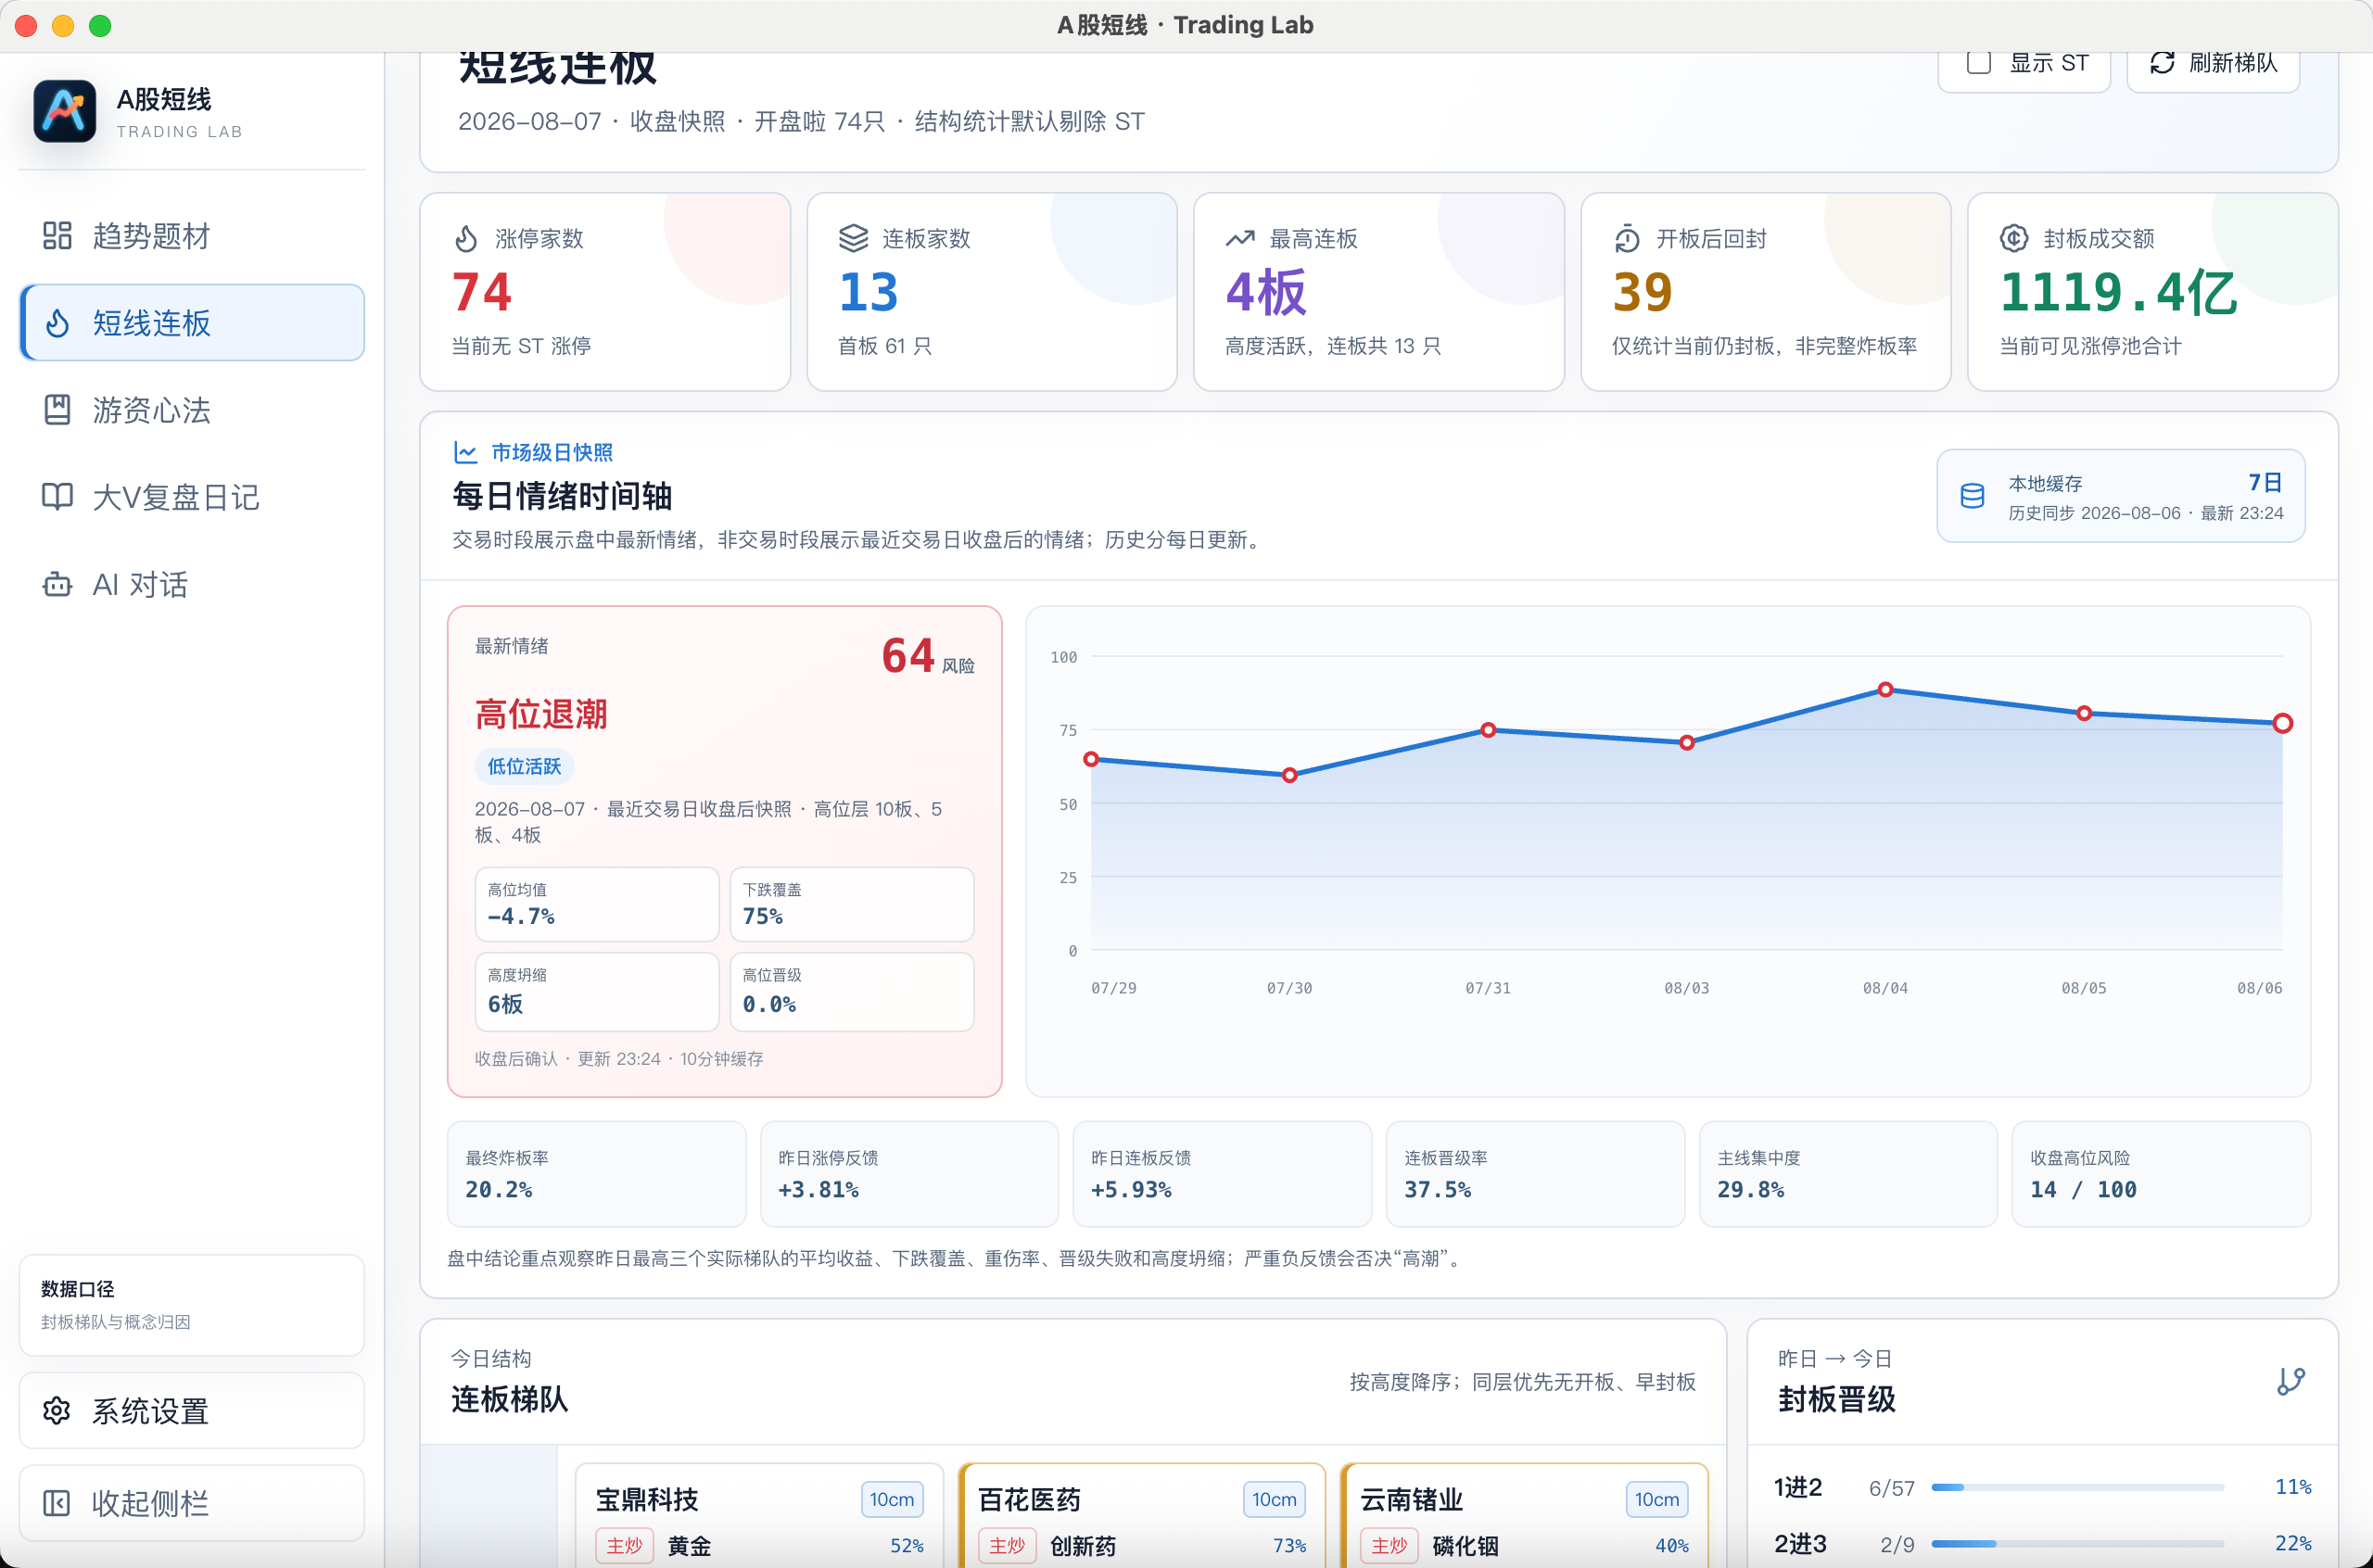The width and height of the screenshot is (2373, 1568).
Task: Click the 08/03 data point on chart
Action: [1687, 743]
